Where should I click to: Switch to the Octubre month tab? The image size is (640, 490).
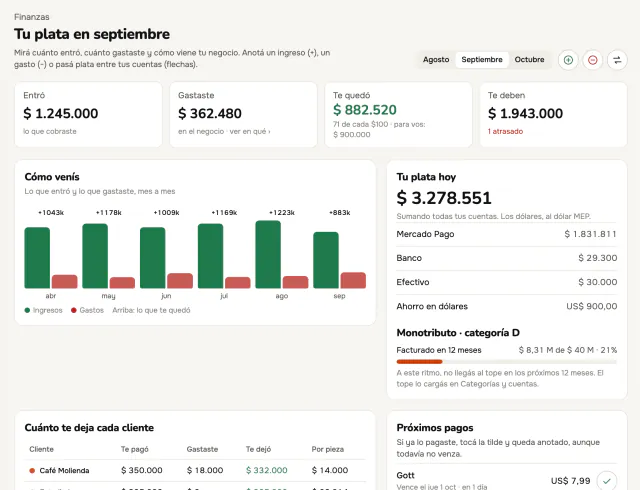529,60
